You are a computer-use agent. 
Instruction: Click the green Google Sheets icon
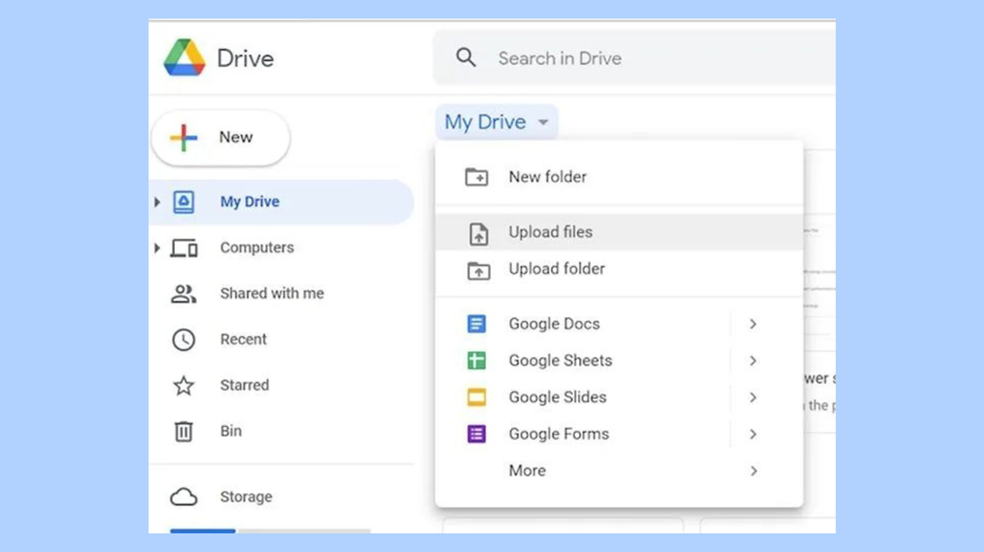click(476, 361)
